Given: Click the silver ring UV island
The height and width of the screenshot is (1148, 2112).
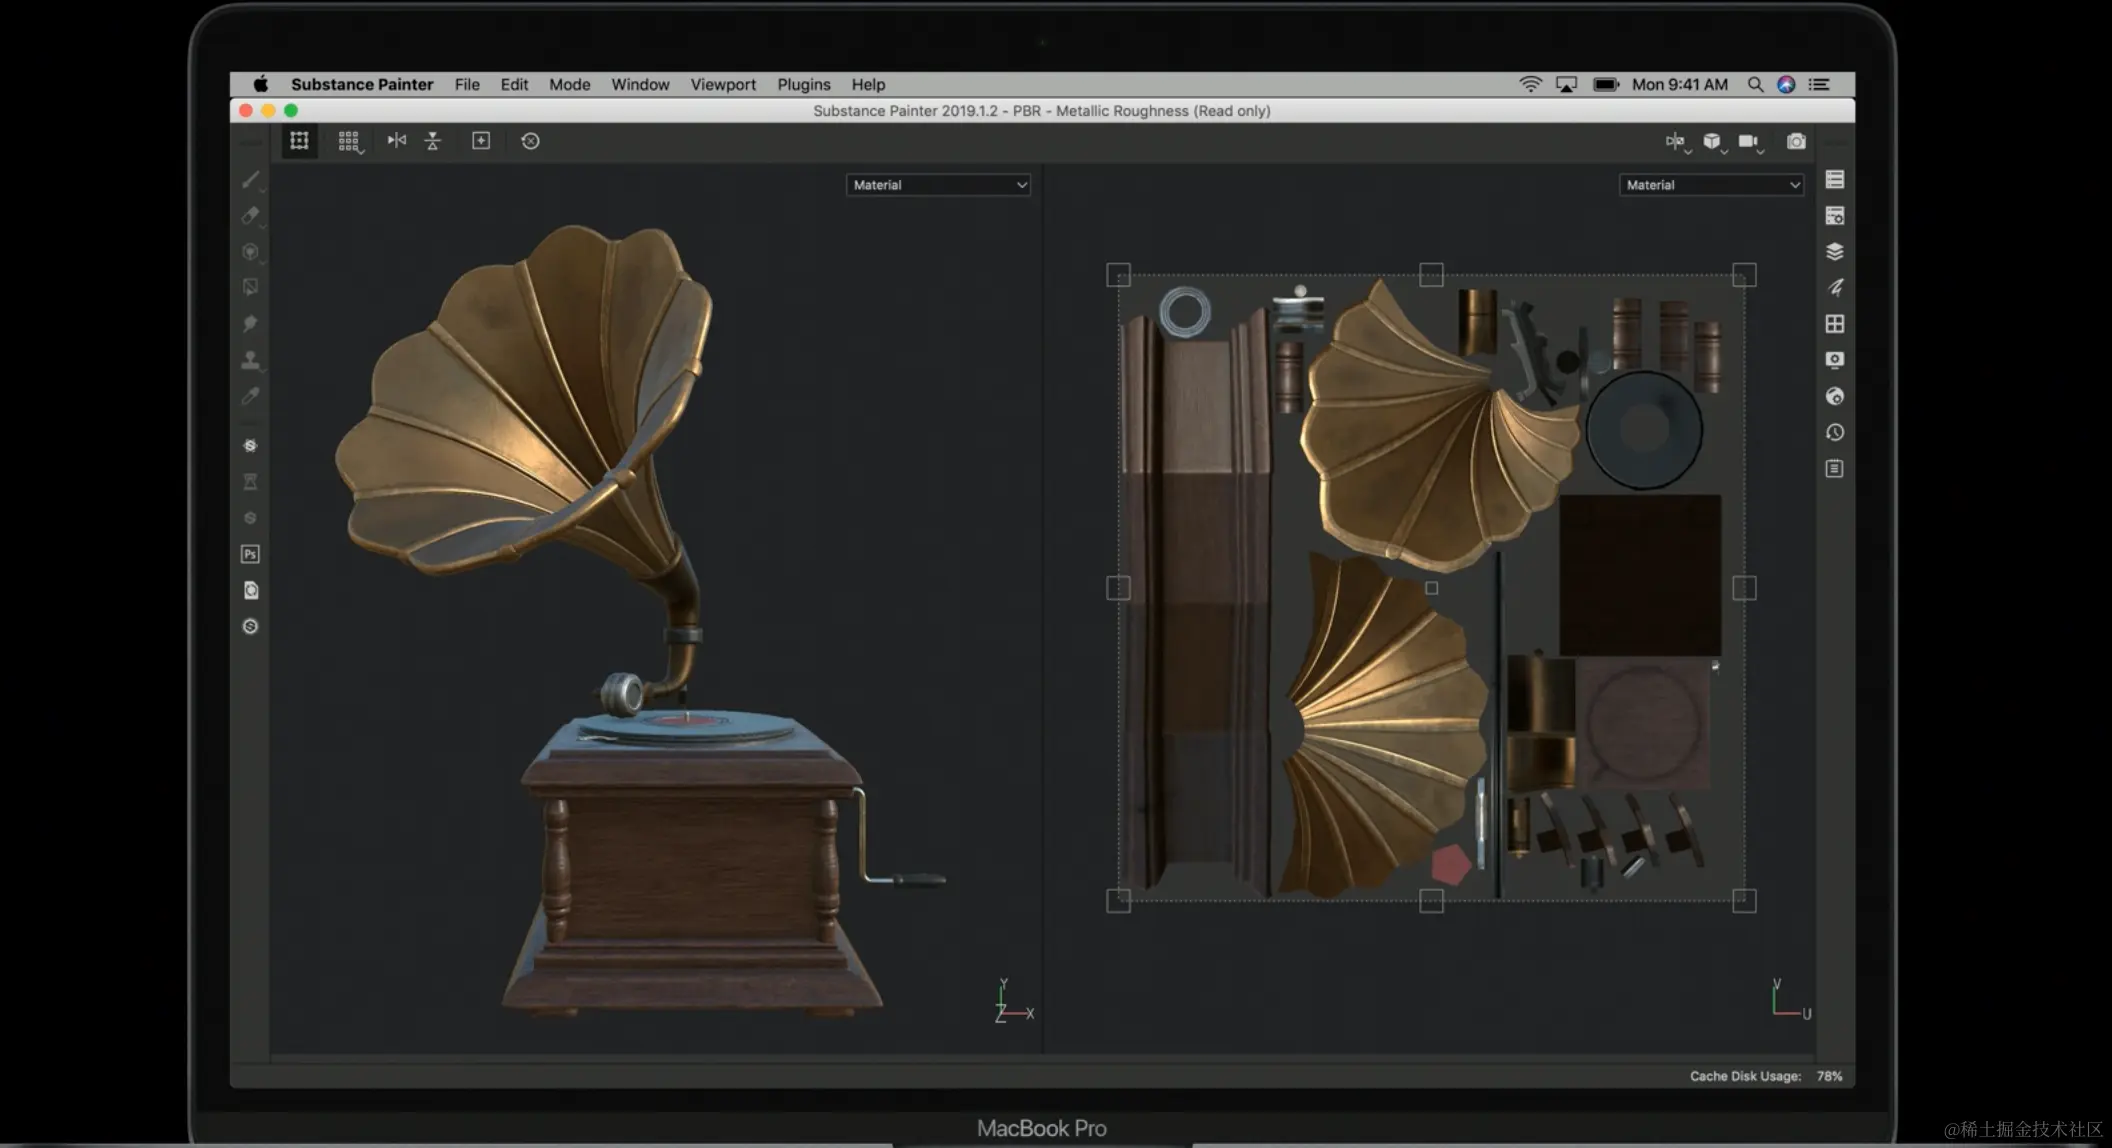Looking at the screenshot, I should click(1185, 312).
